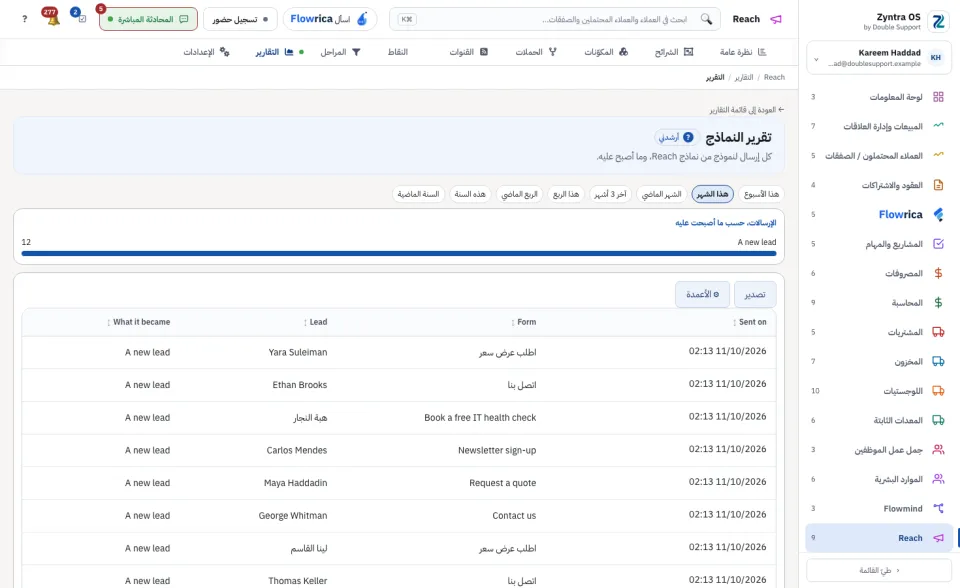960x588 pixels.
Task: Open the نظرة عامة tab
Action: click(743, 52)
